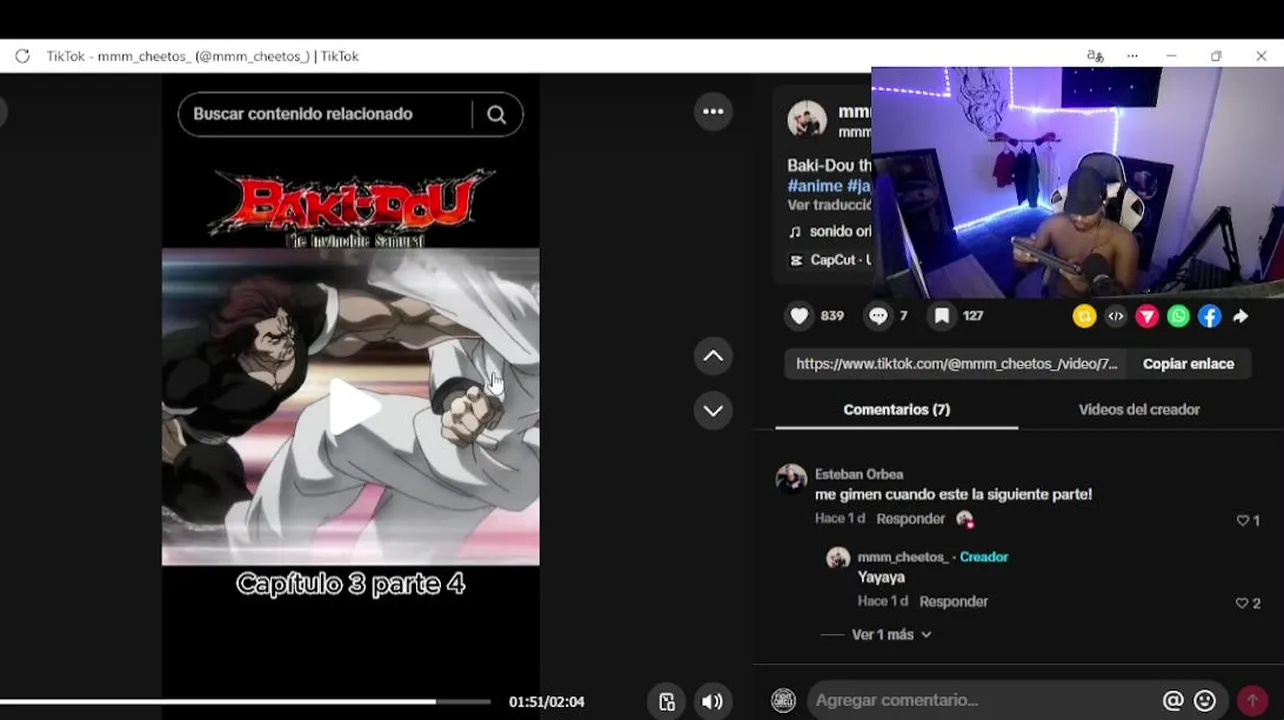Screen dimensions: 1284x720
Task: Insert mention with @ icon
Action: (x=1173, y=700)
